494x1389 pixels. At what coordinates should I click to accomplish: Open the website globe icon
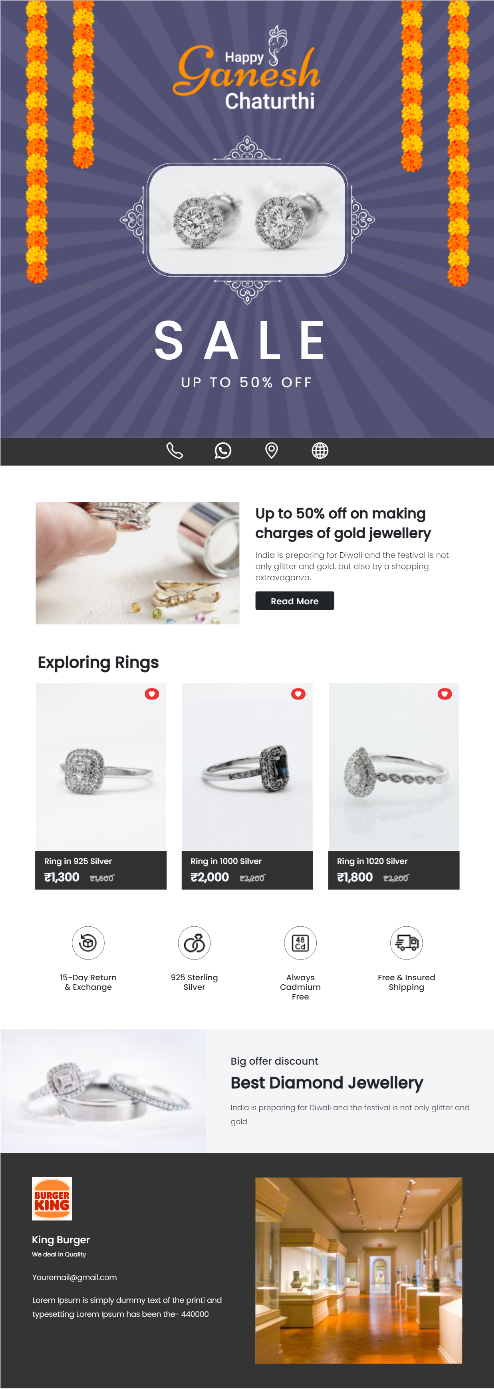coord(320,451)
